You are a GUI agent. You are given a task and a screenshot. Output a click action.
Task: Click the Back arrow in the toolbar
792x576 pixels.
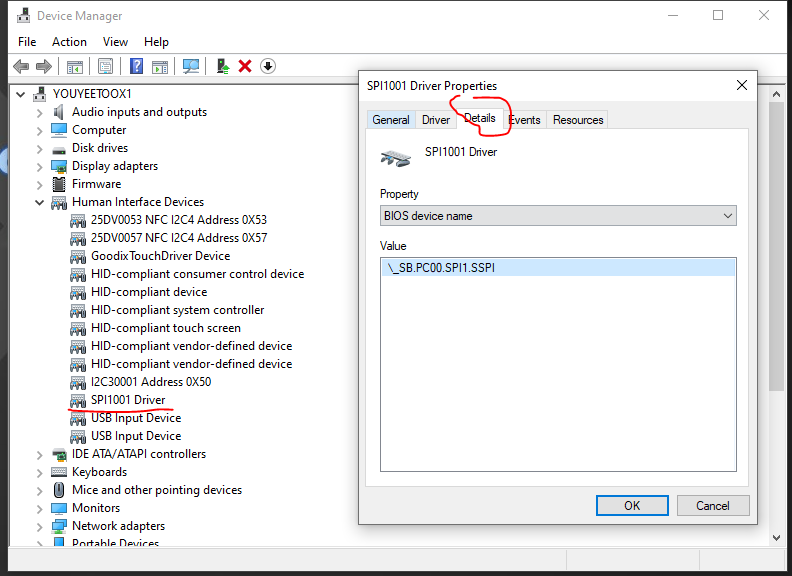[21, 67]
